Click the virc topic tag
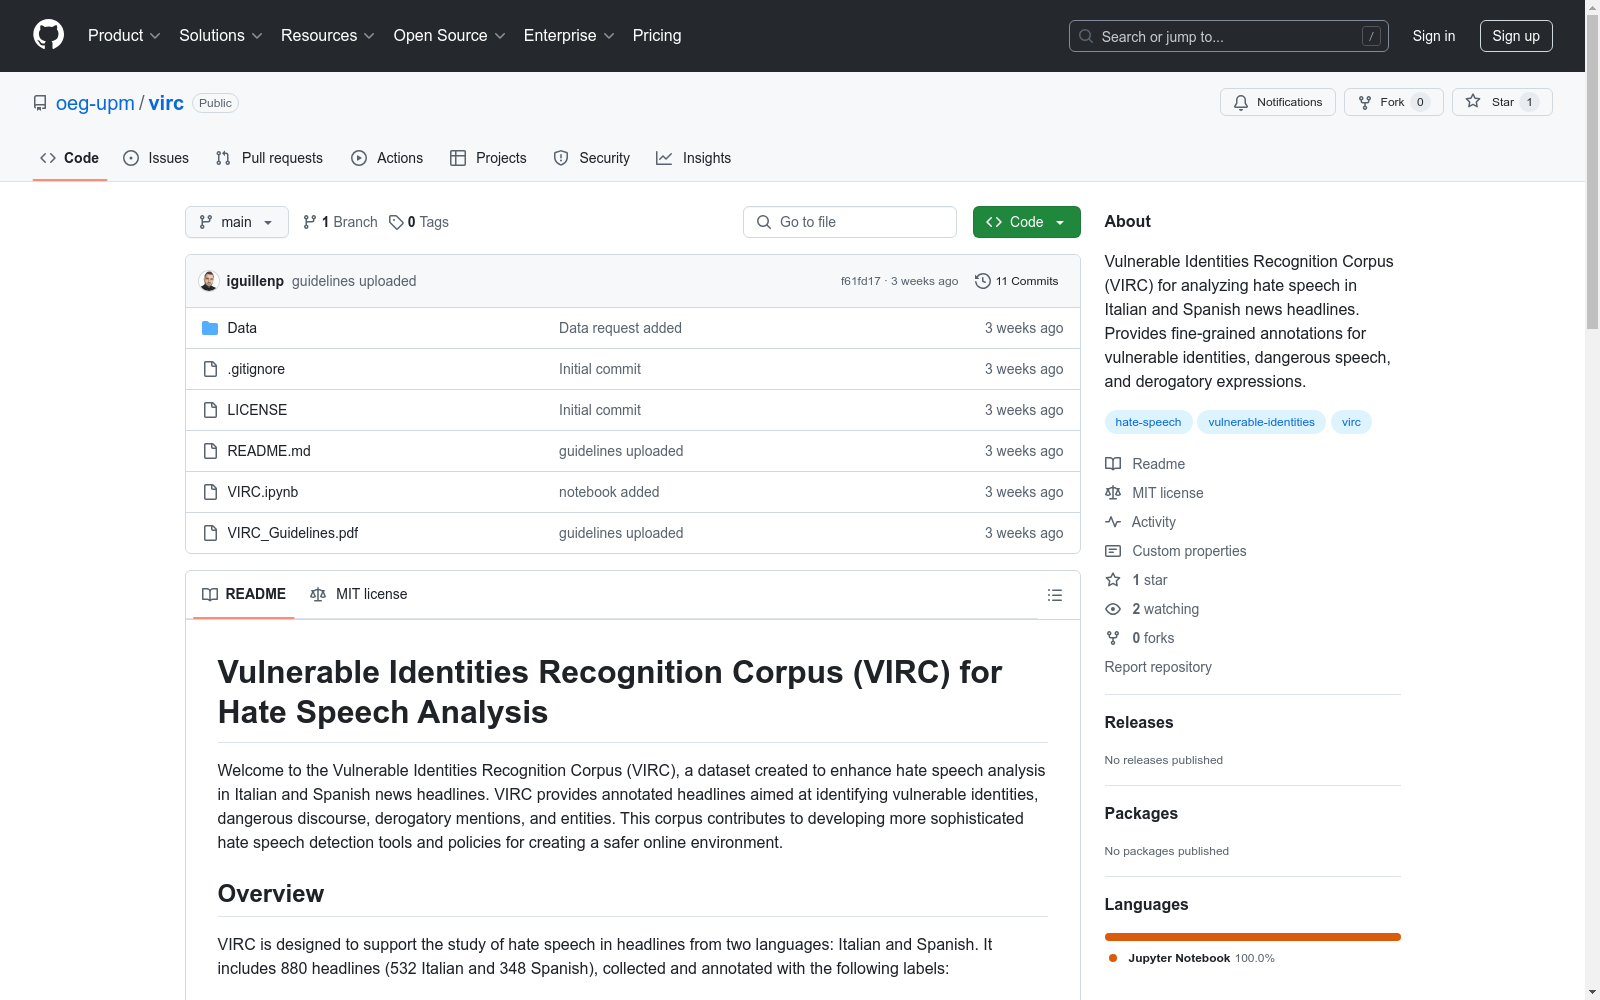 point(1351,422)
